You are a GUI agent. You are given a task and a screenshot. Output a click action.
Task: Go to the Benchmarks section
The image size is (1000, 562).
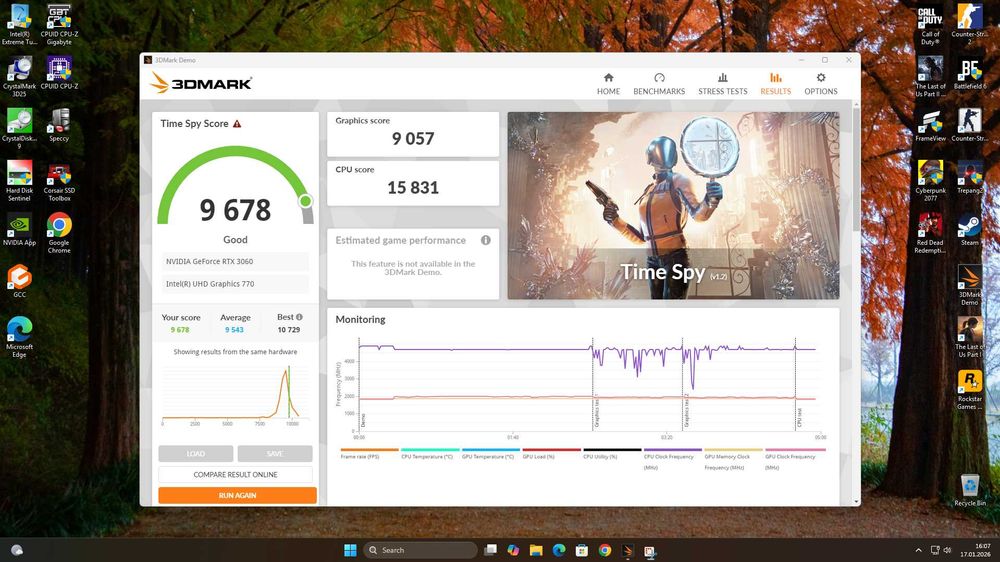[659, 84]
